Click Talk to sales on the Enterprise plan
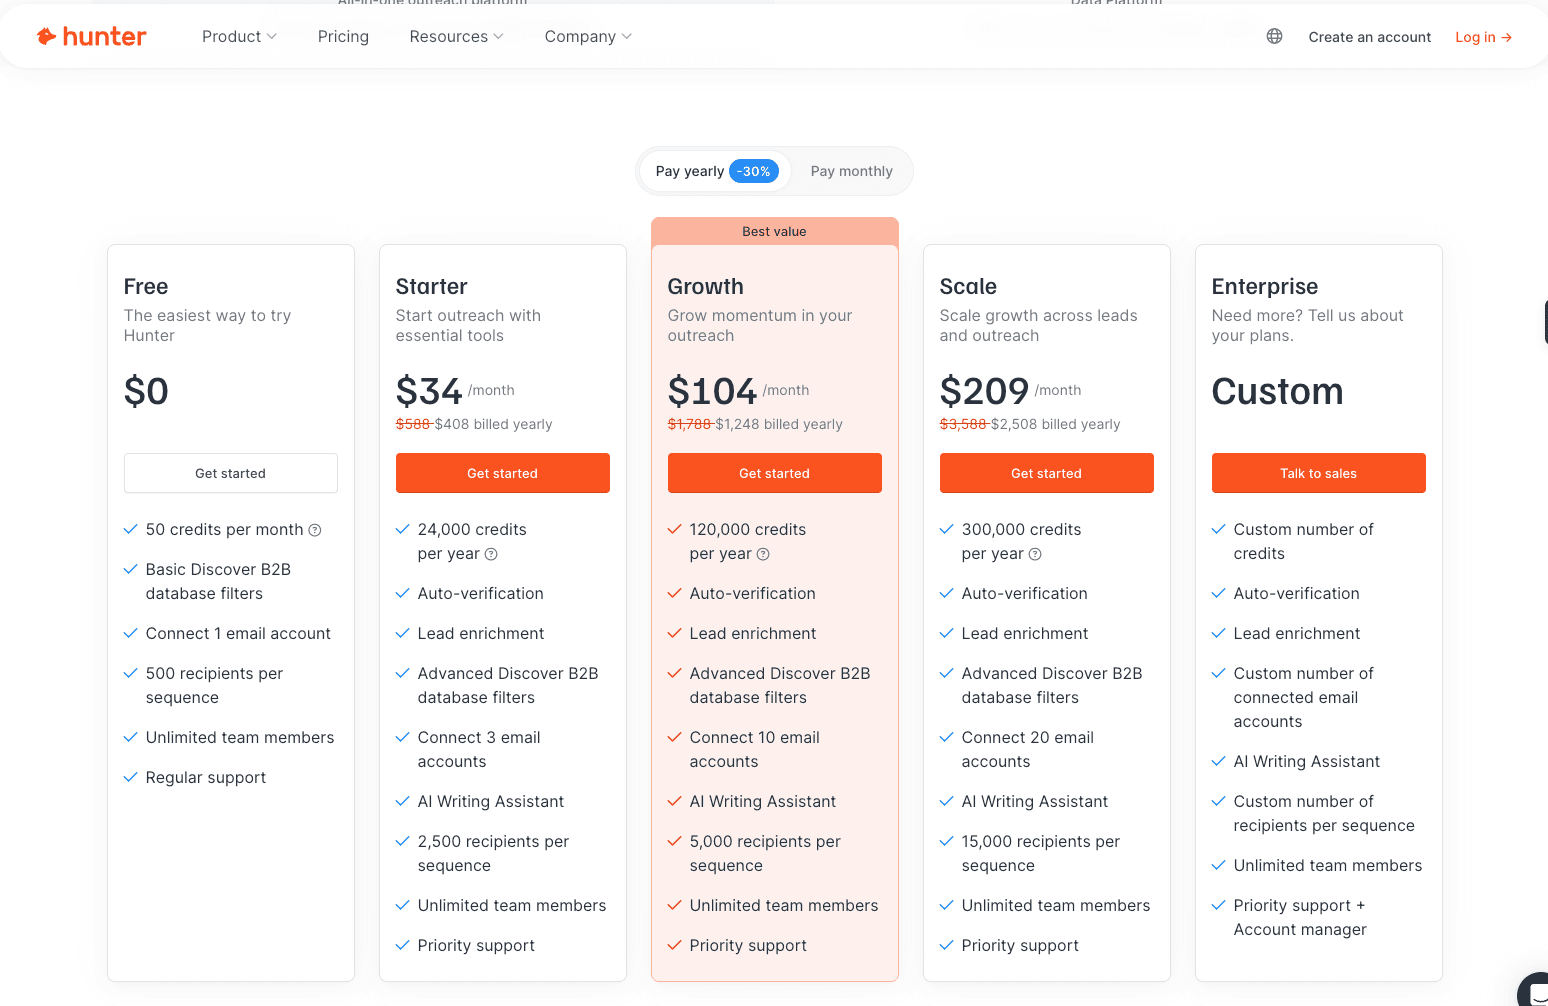Viewport: 1548px width, 1006px height. point(1318,473)
